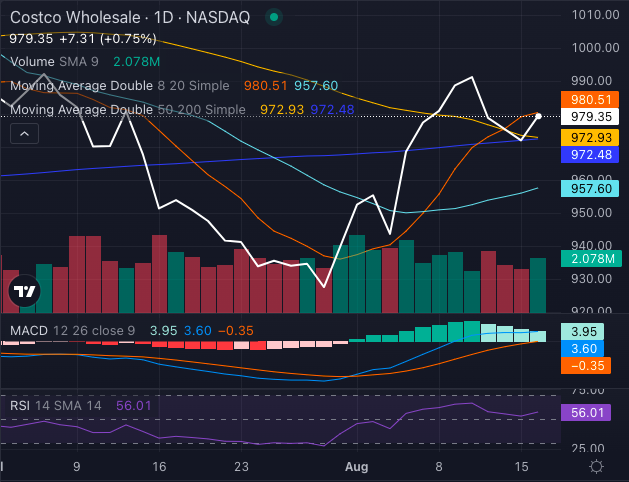Click the 23 date label on time axis
Image resolution: width=629 pixels, height=482 pixels.
pos(241,467)
